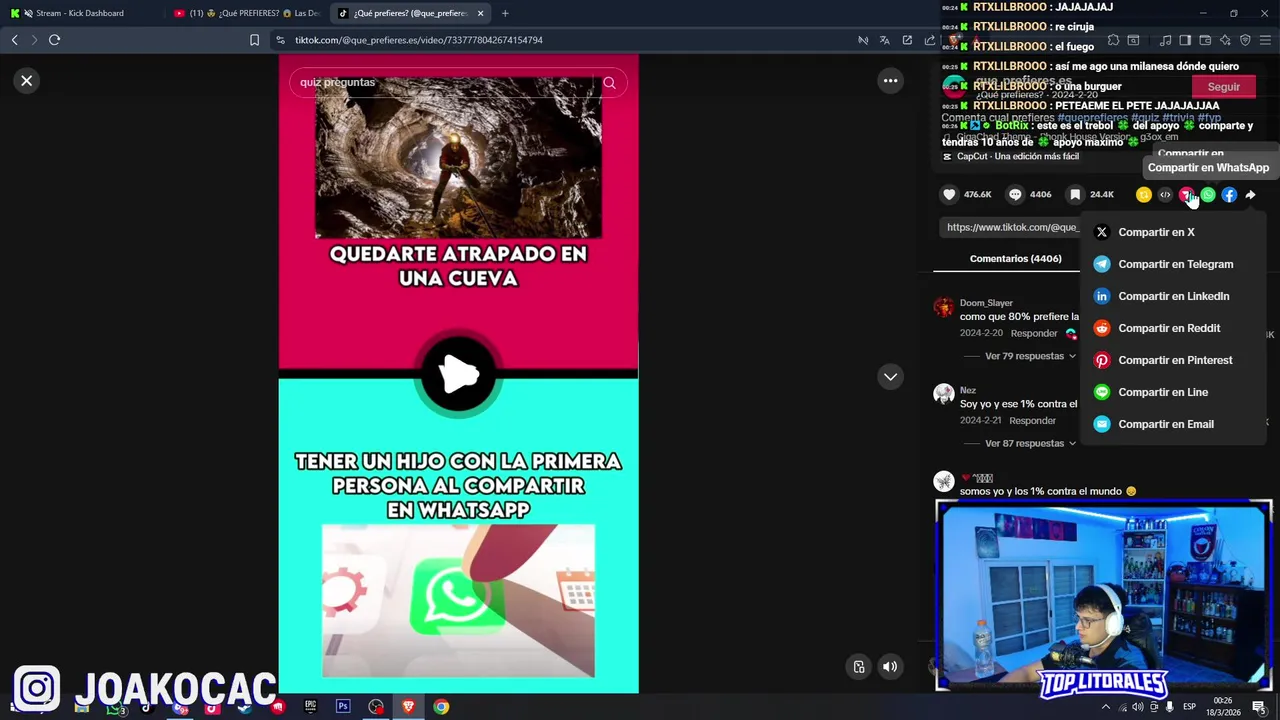Open the system tray volume icon

1137,707
